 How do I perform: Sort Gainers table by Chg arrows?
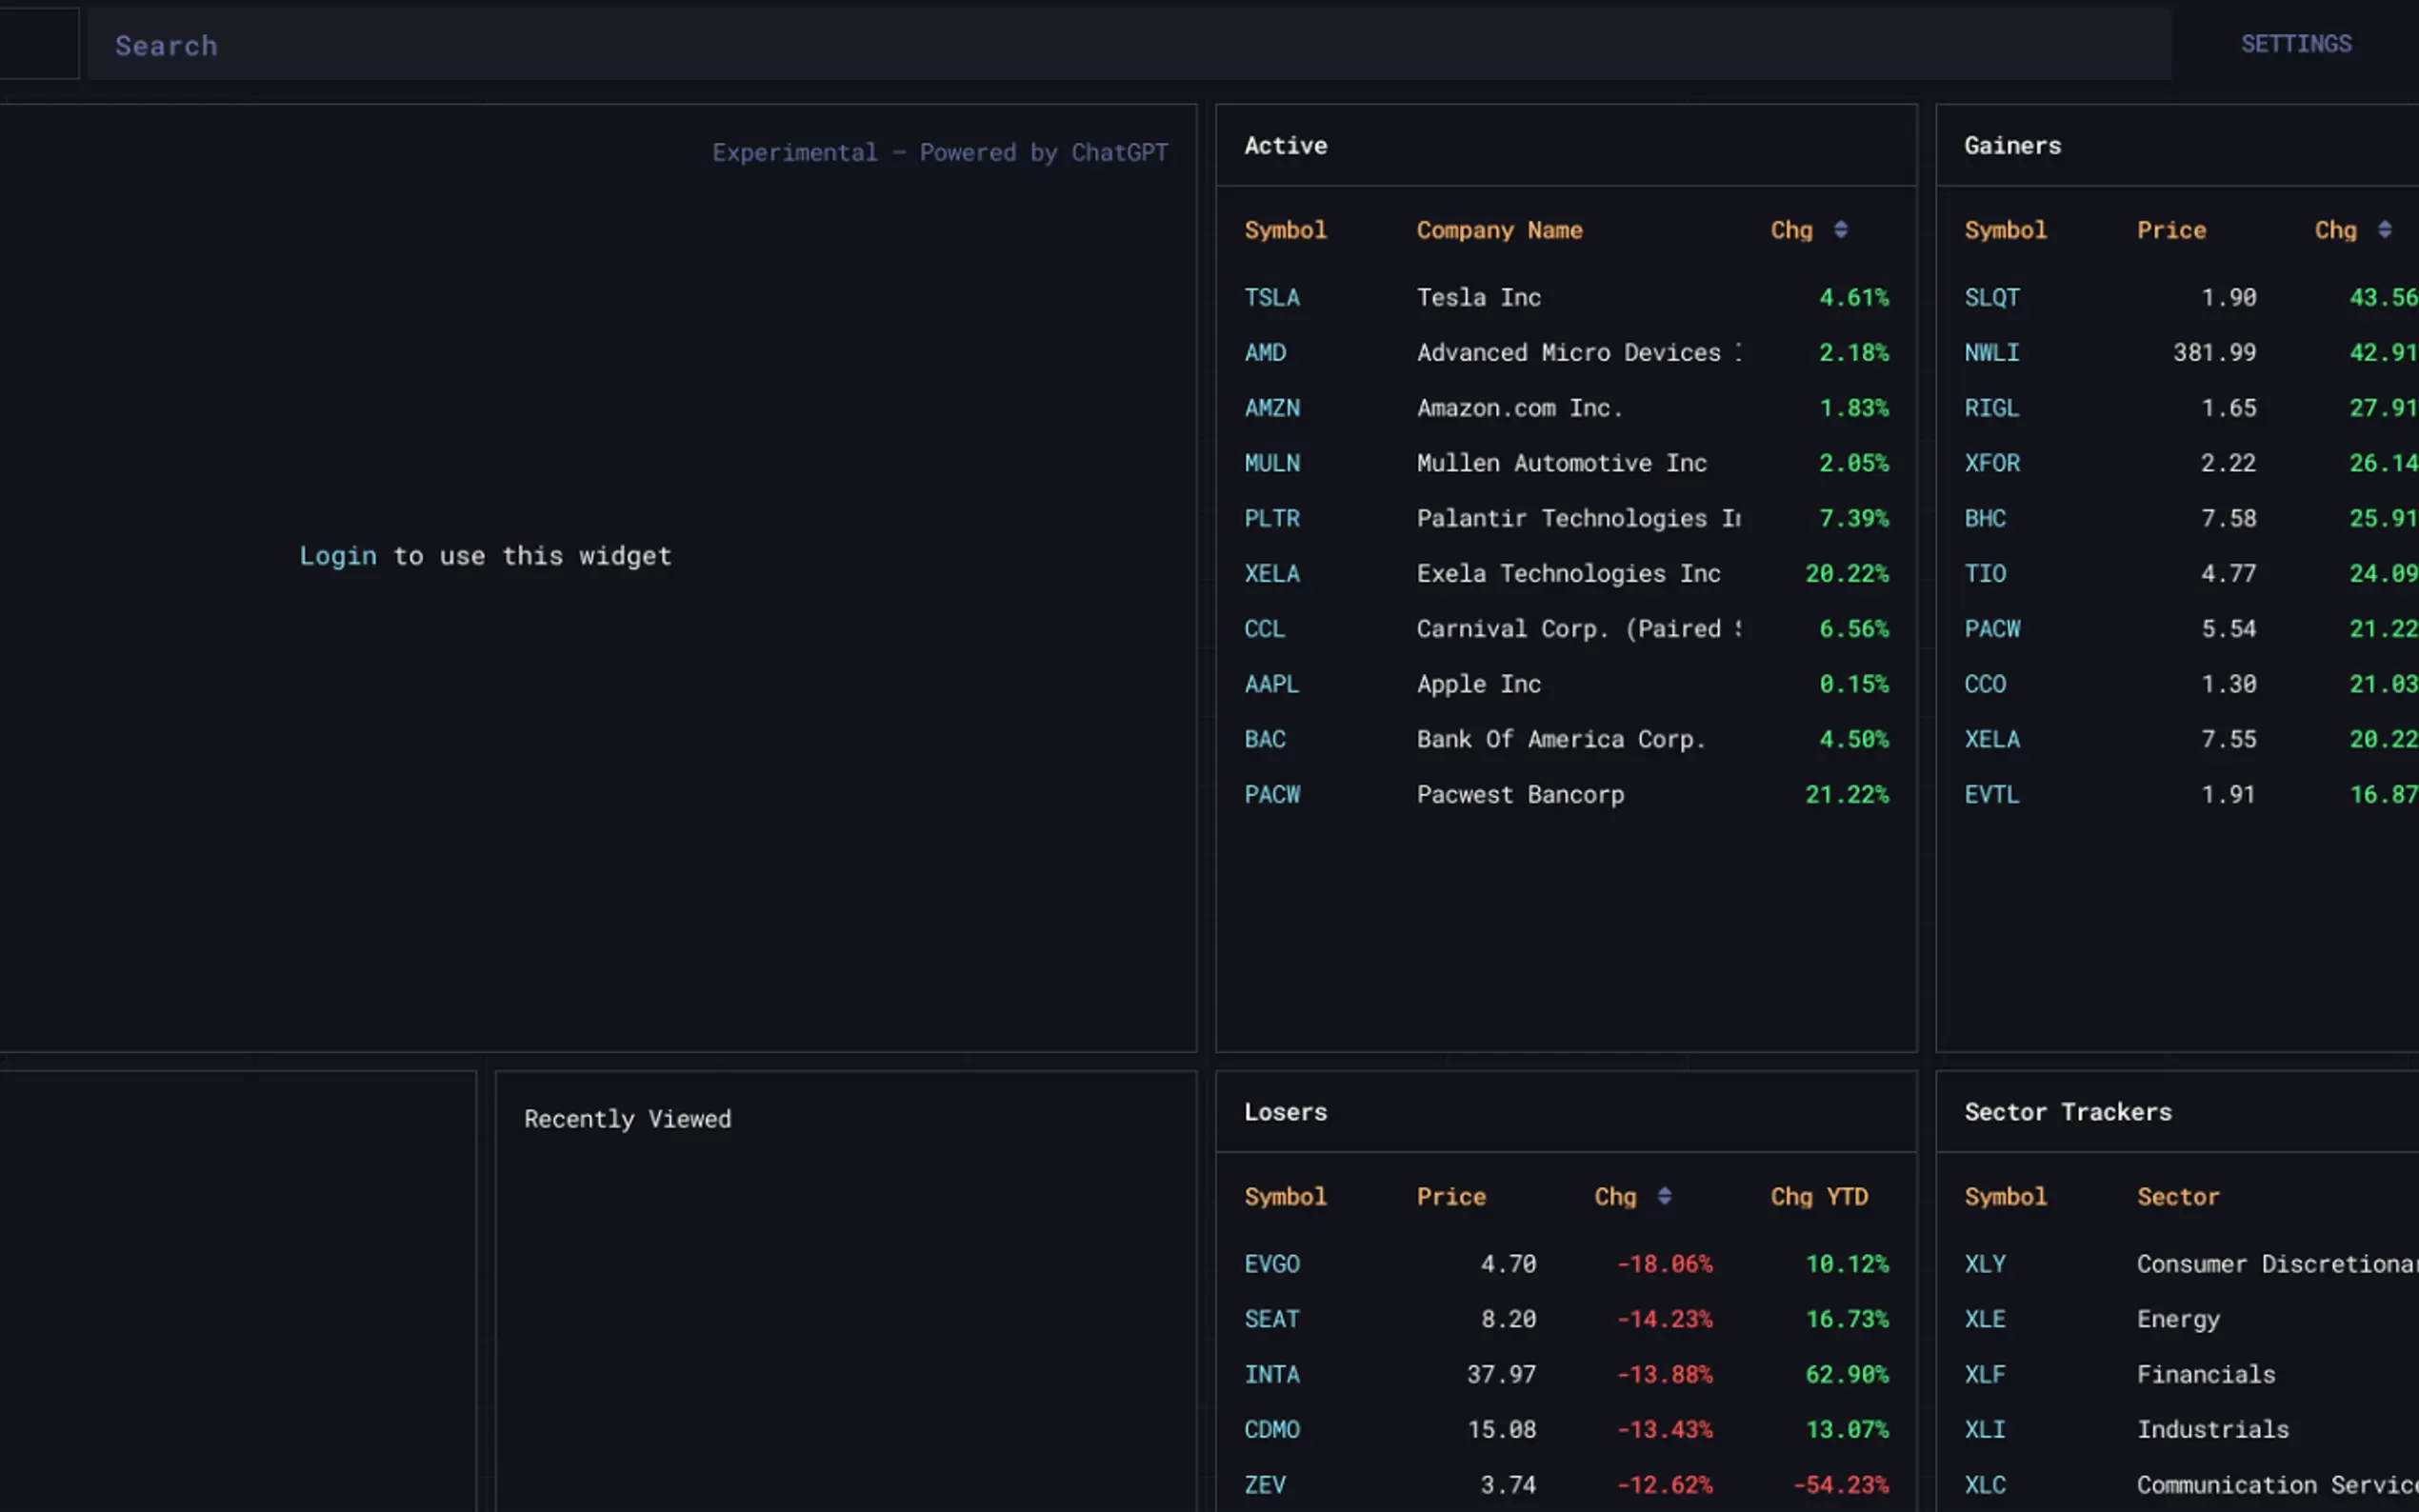[2384, 230]
